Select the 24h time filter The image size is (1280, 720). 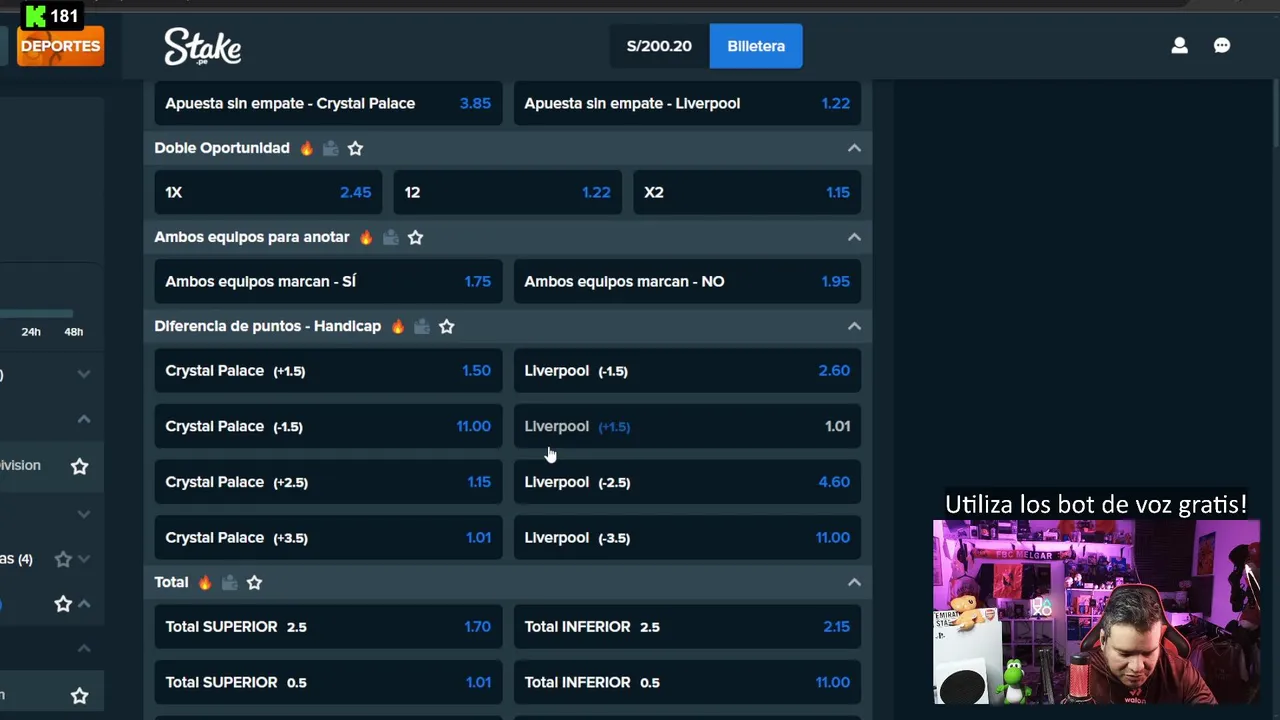coord(31,332)
